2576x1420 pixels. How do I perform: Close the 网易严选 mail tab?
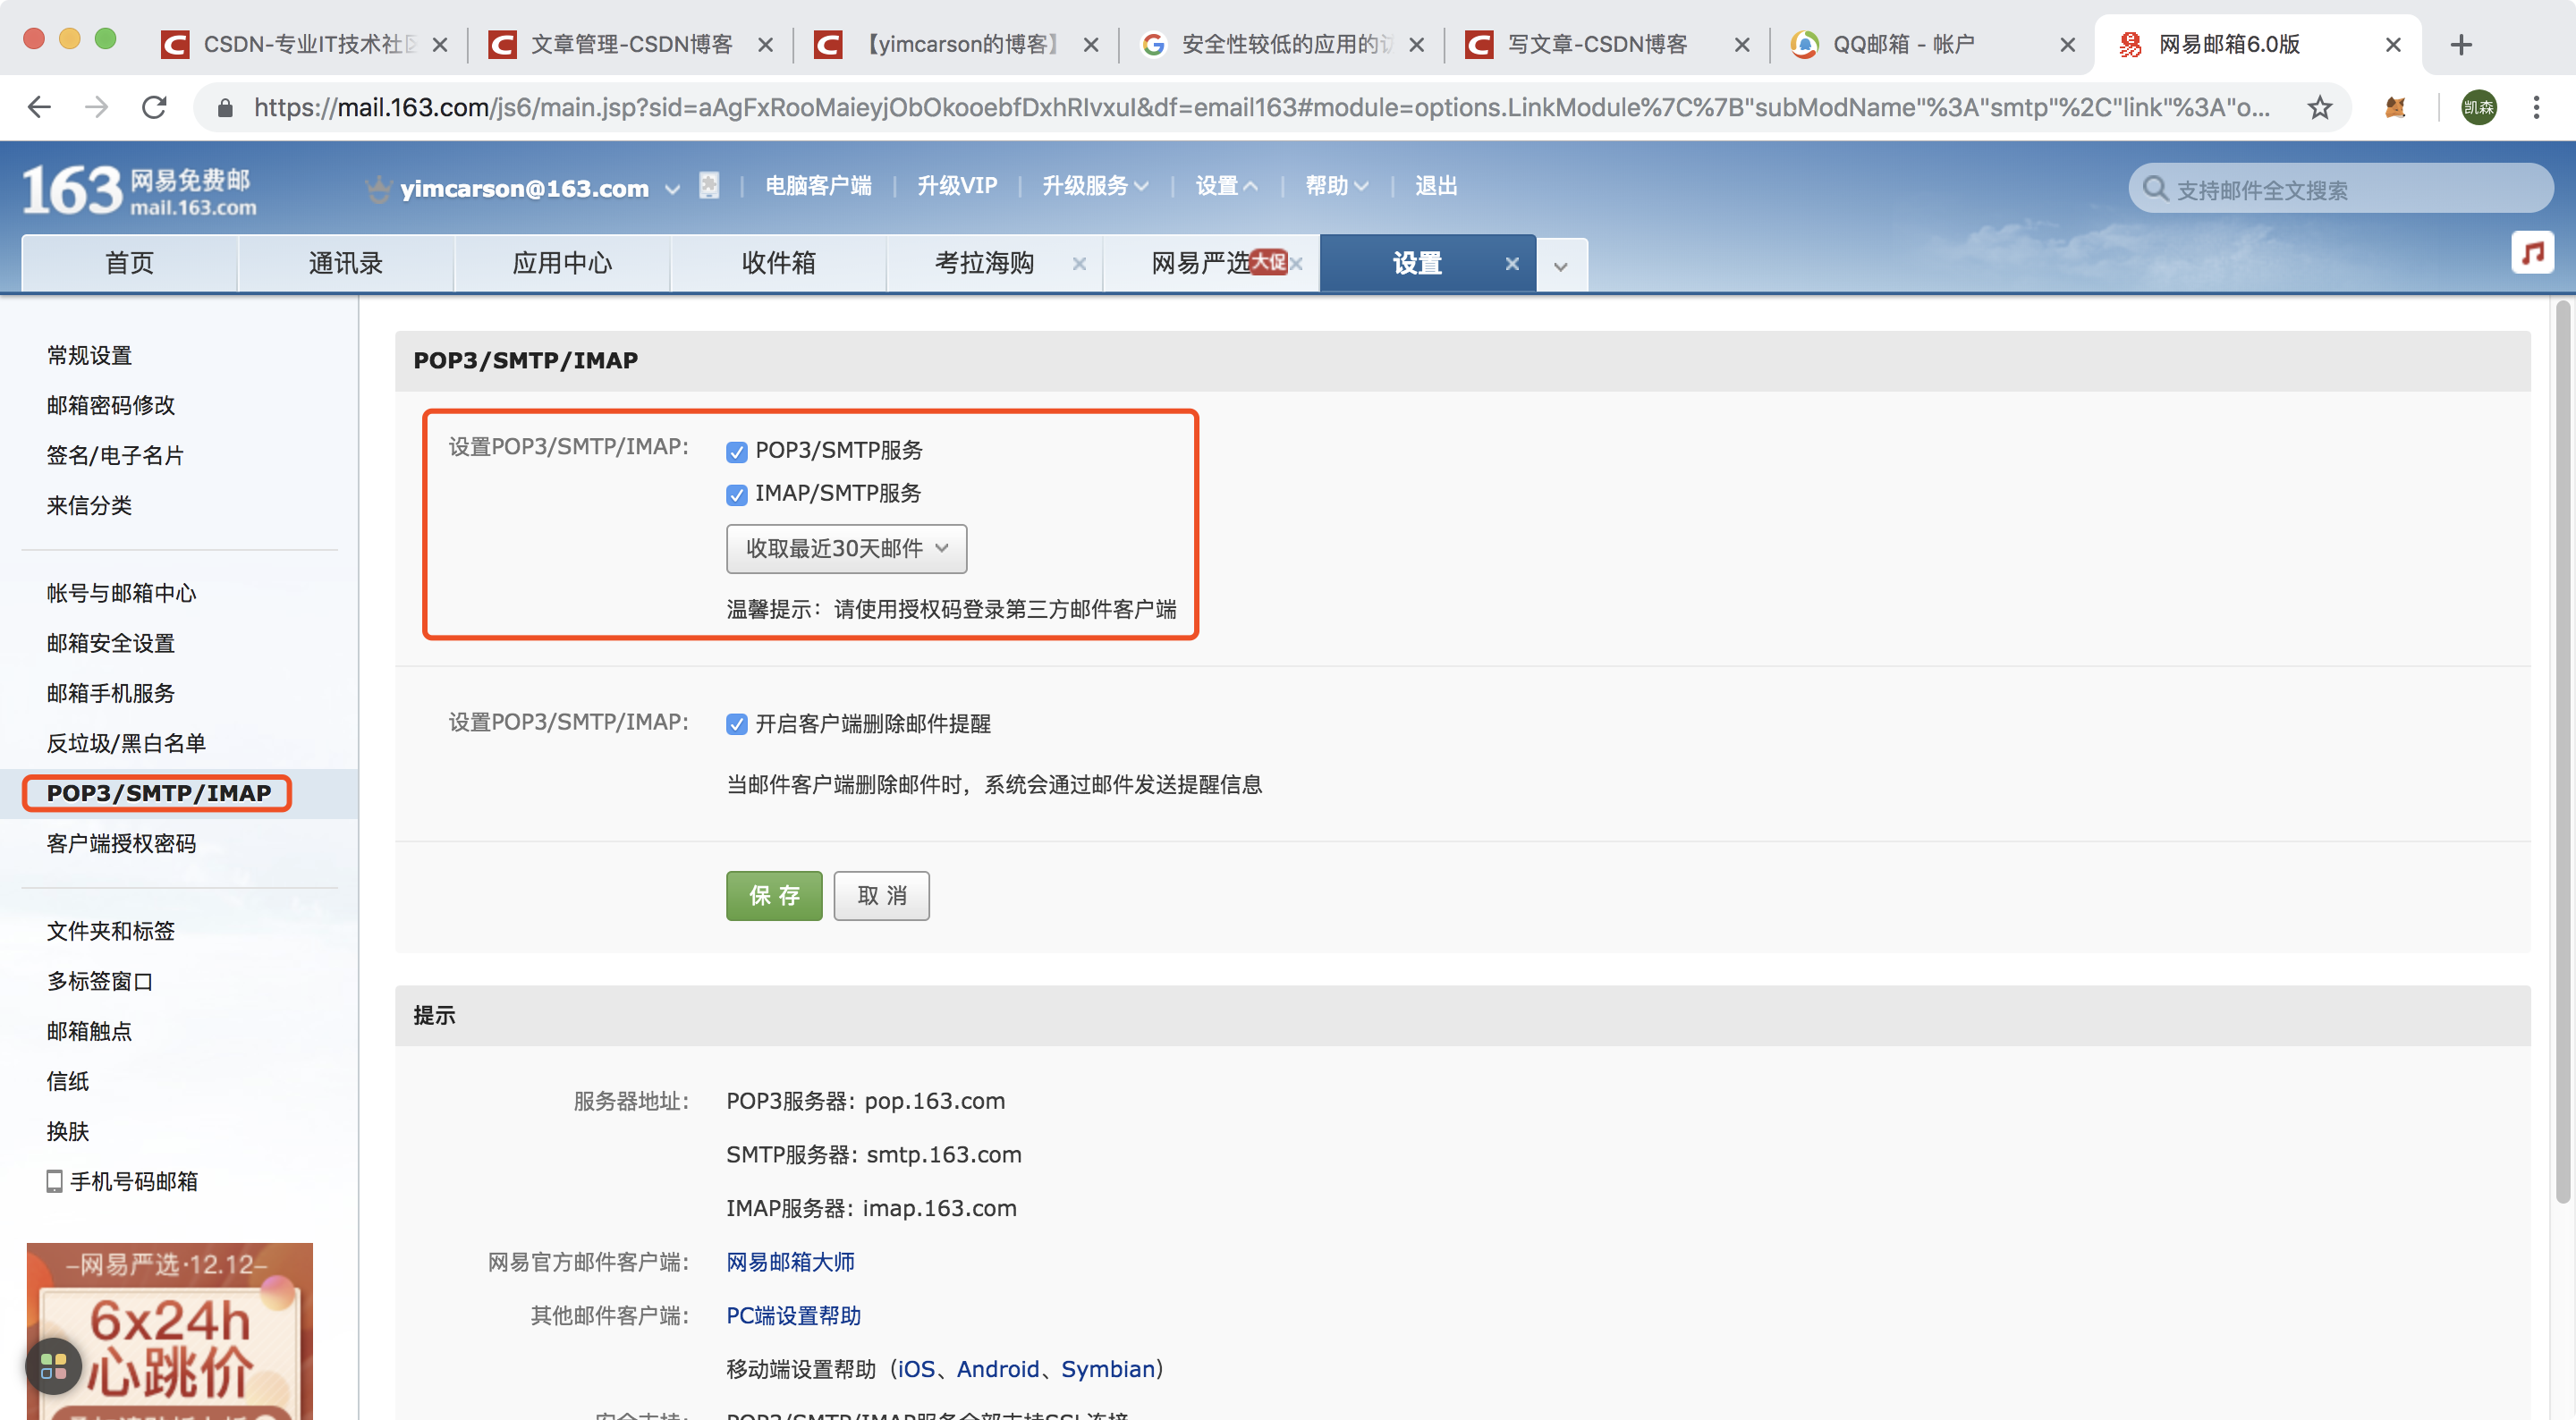(1297, 264)
